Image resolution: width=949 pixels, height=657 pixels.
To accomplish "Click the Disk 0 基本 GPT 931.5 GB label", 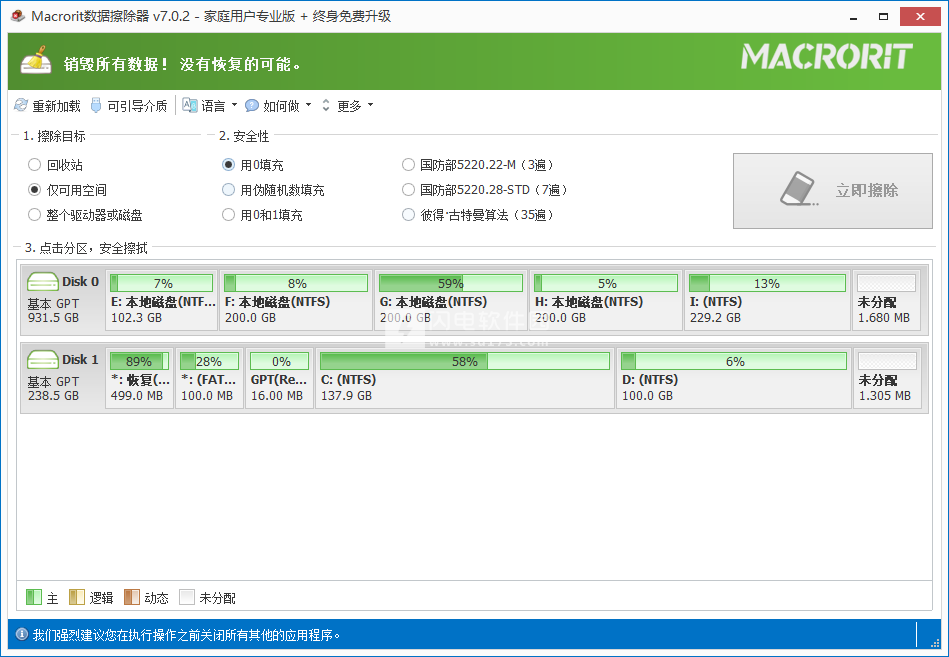I will click(x=53, y=310).
